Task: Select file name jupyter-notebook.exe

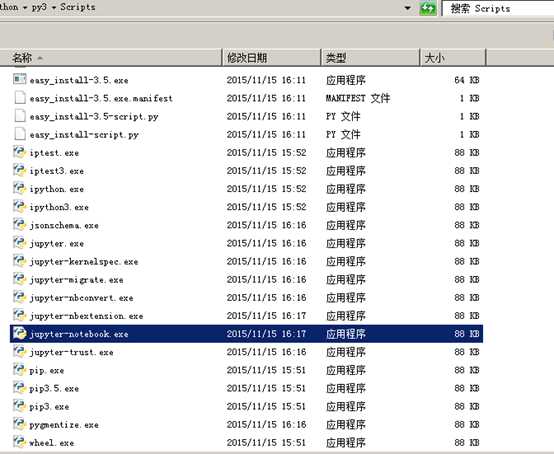Action: click(x=79, y=334)
